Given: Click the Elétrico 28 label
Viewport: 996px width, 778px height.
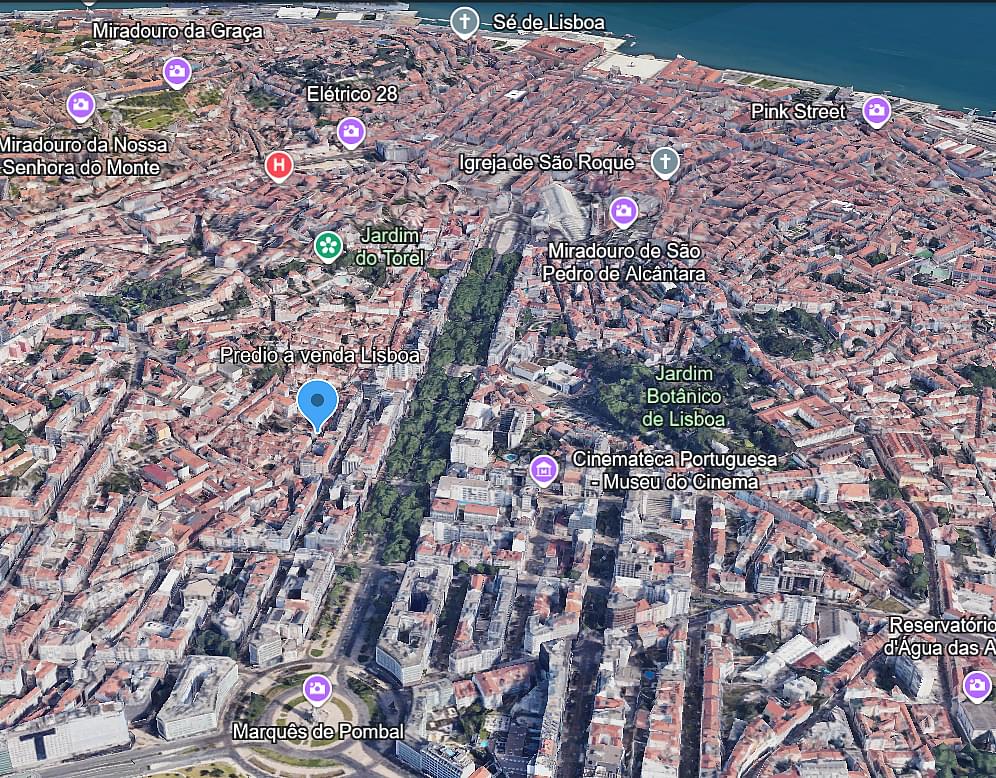Looking at the screenshot, I should point(352,94).
